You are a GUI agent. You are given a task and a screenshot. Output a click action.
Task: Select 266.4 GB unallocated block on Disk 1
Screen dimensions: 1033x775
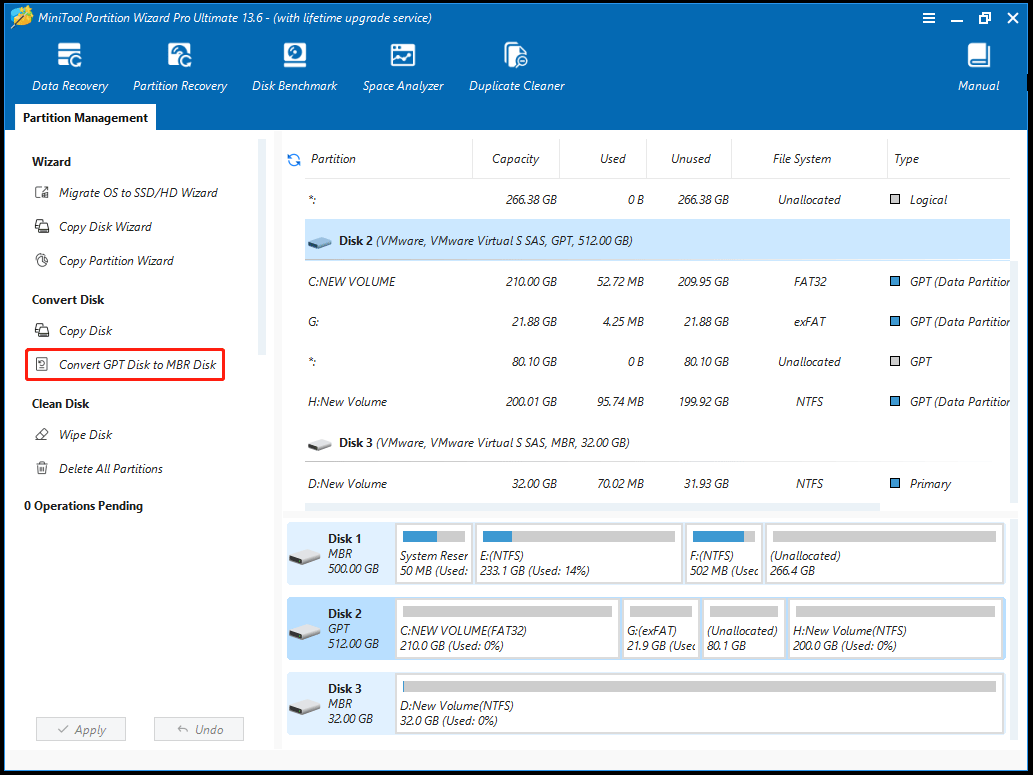884,554
